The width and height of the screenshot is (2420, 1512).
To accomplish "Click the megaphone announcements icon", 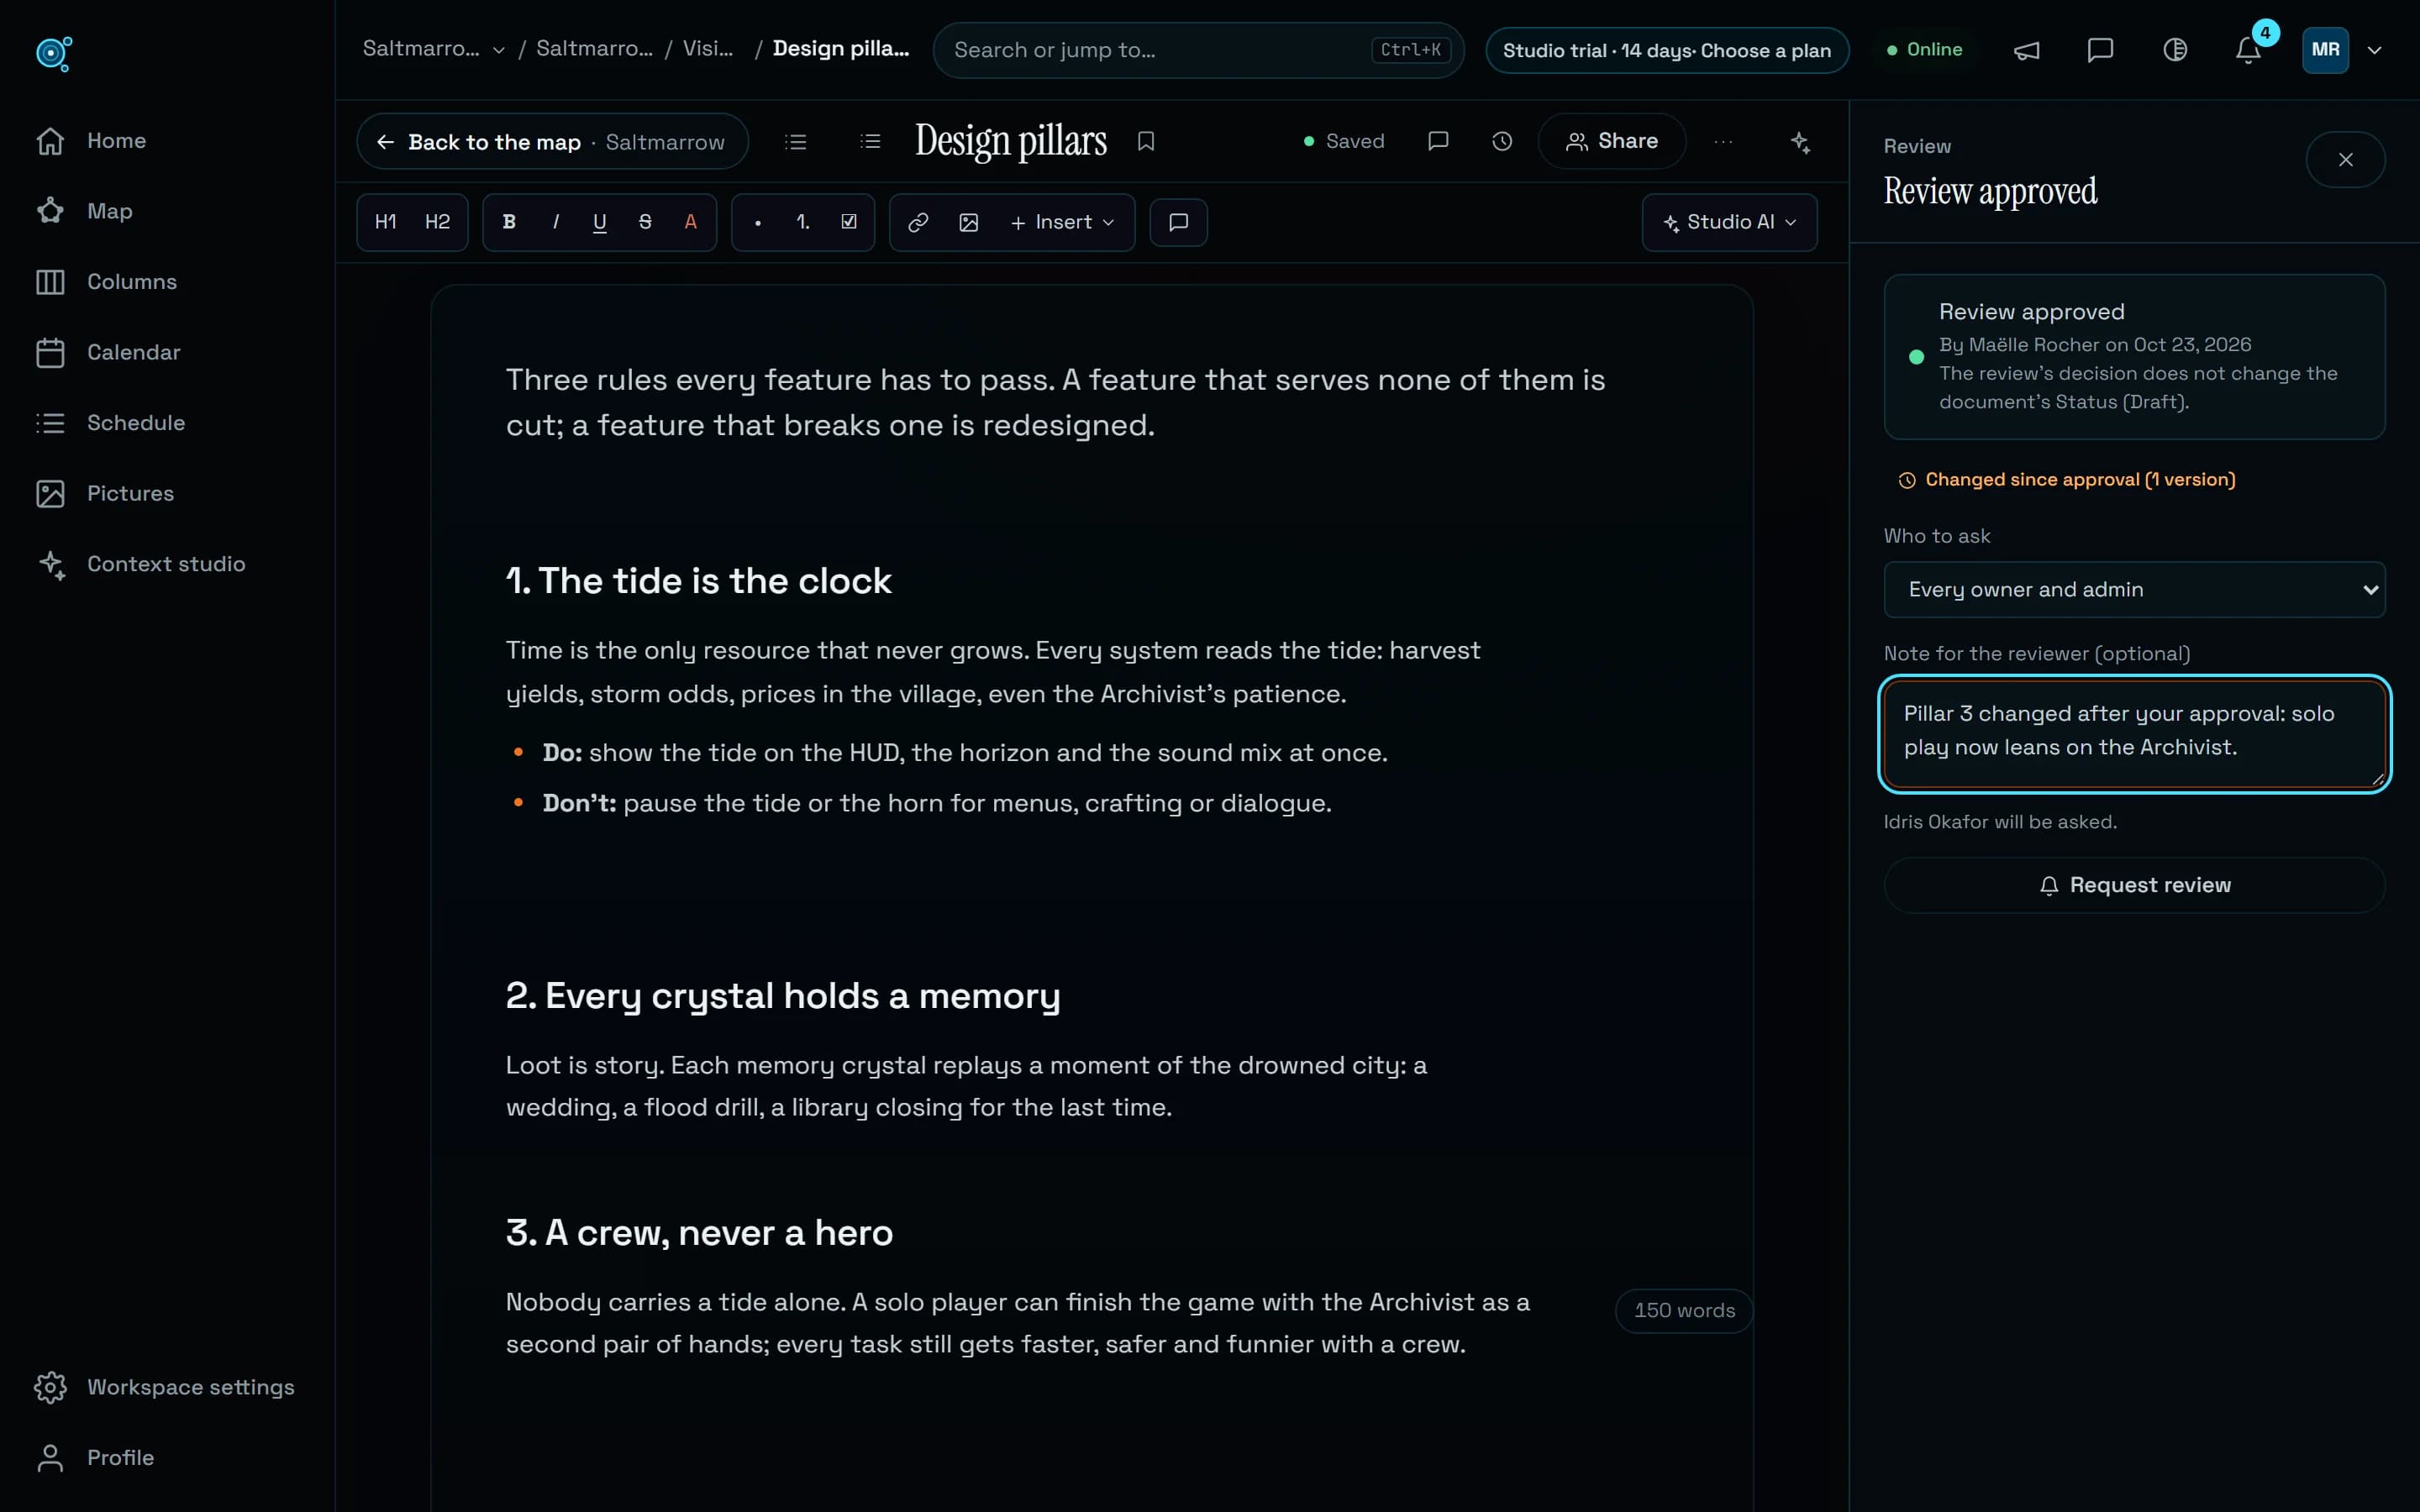I will [2026, 50].
